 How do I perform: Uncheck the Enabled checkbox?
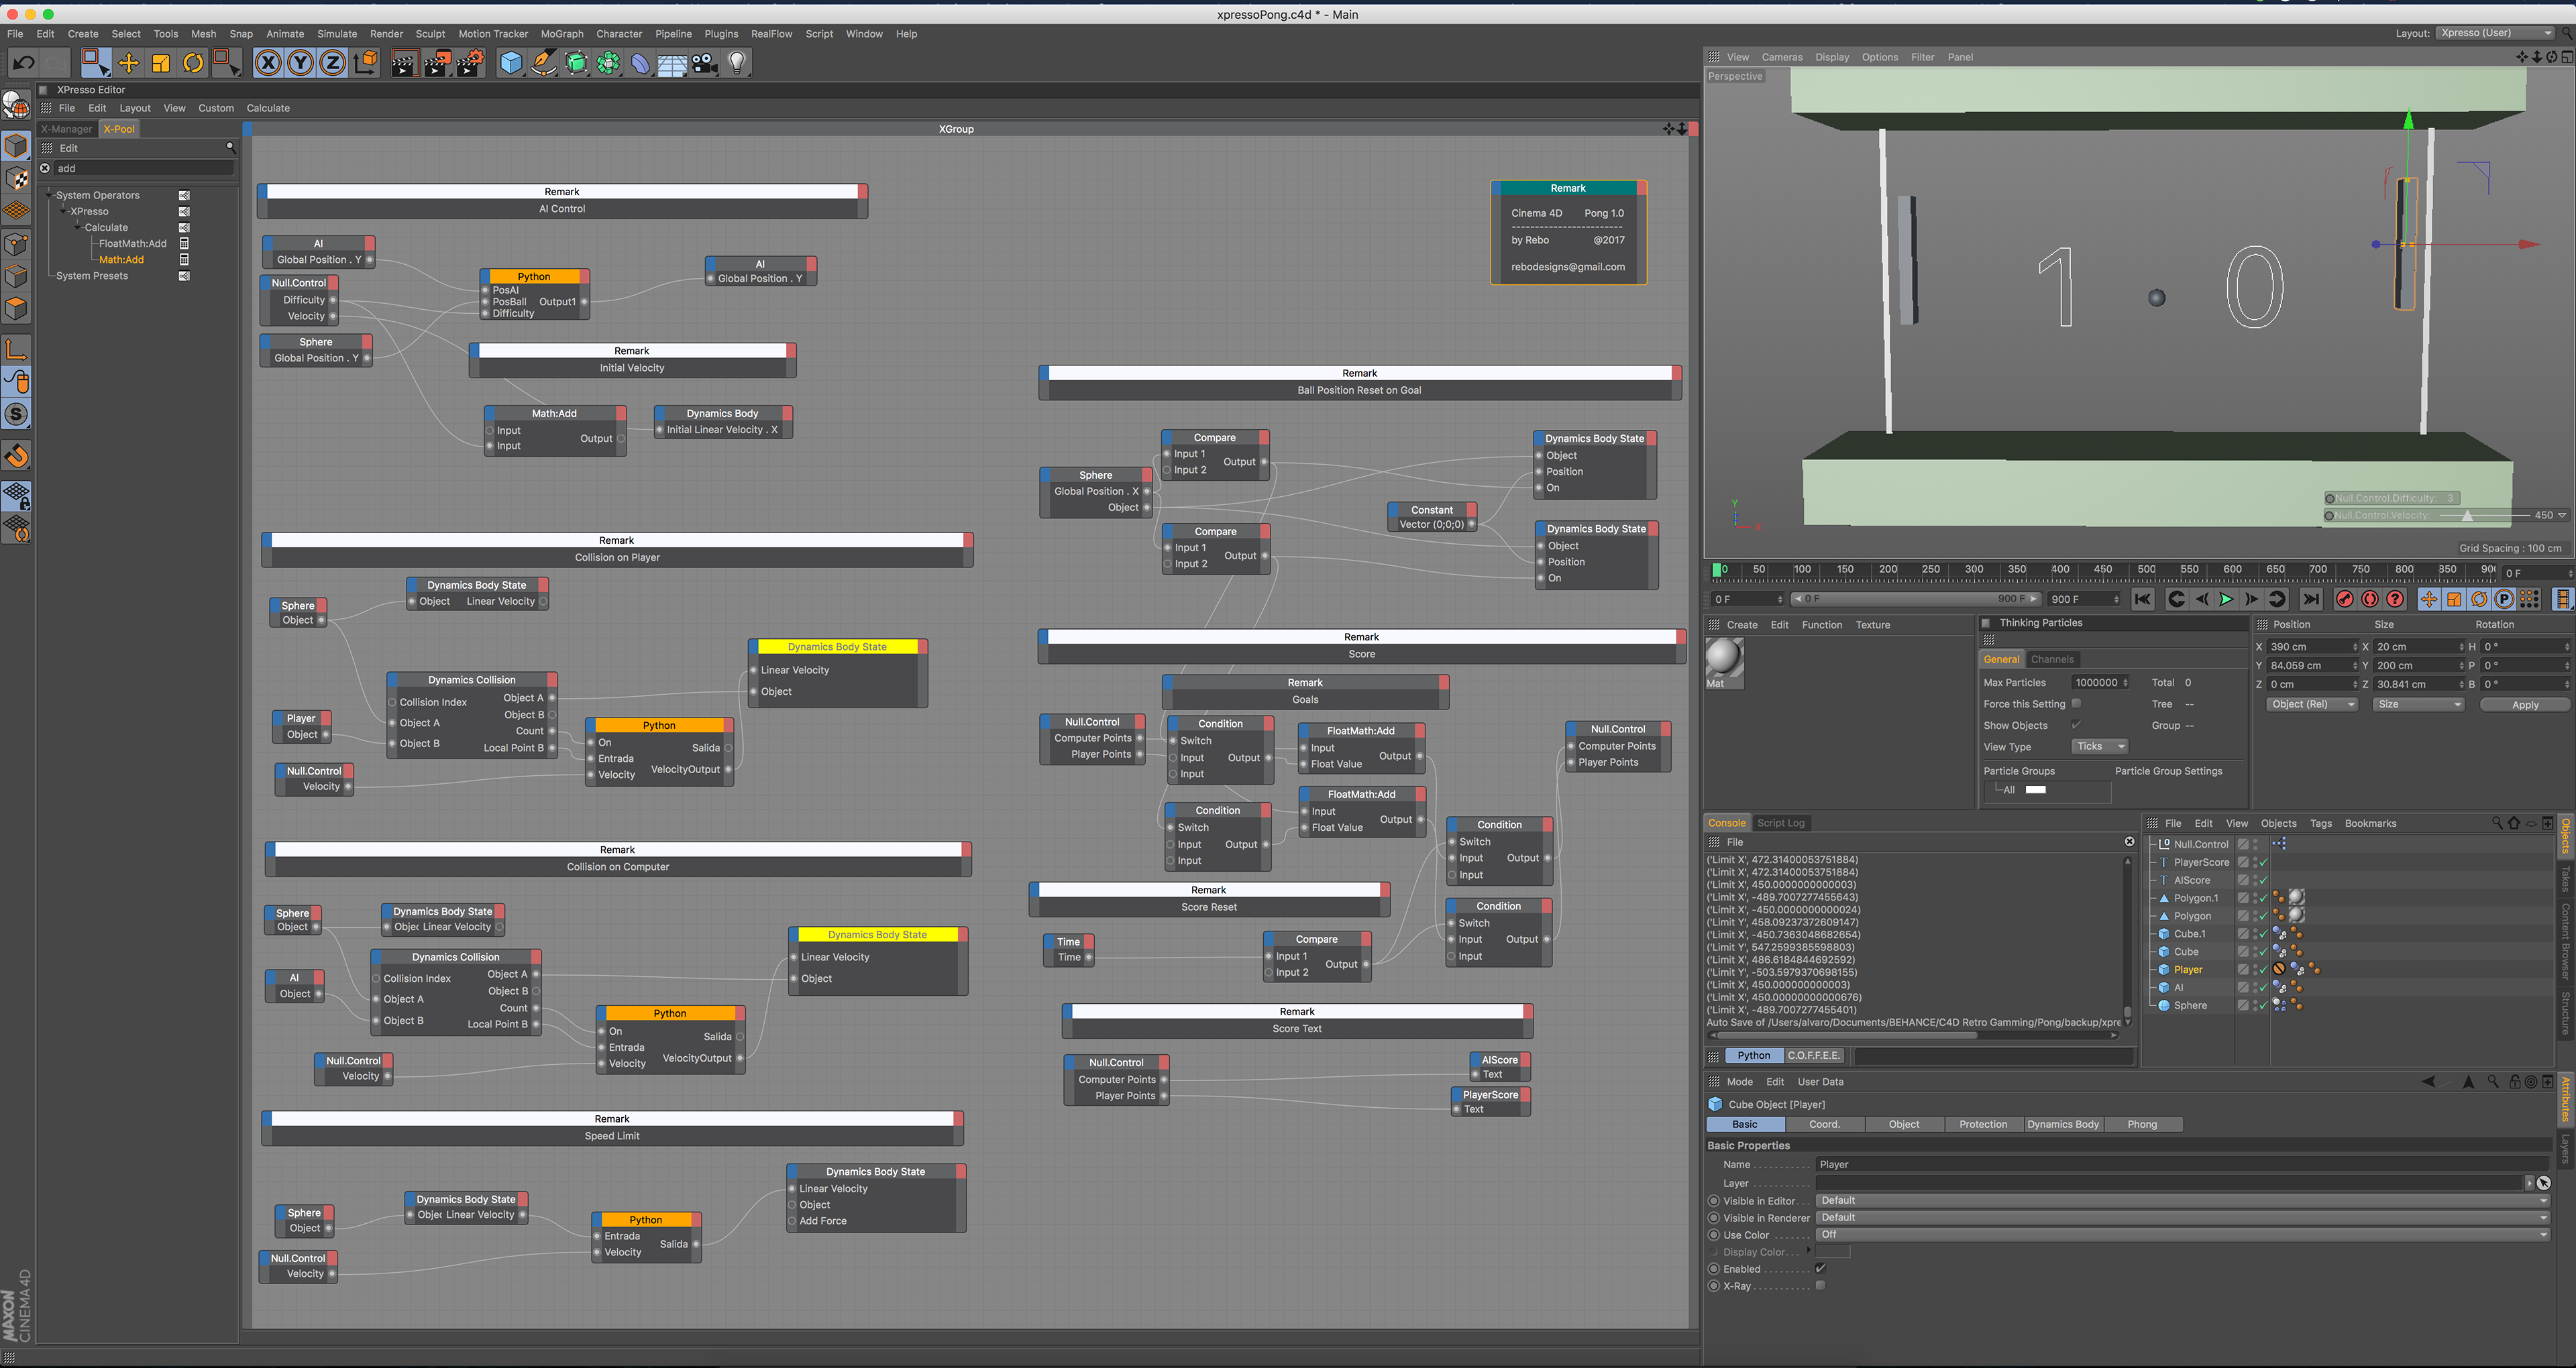point(1820,1268)
